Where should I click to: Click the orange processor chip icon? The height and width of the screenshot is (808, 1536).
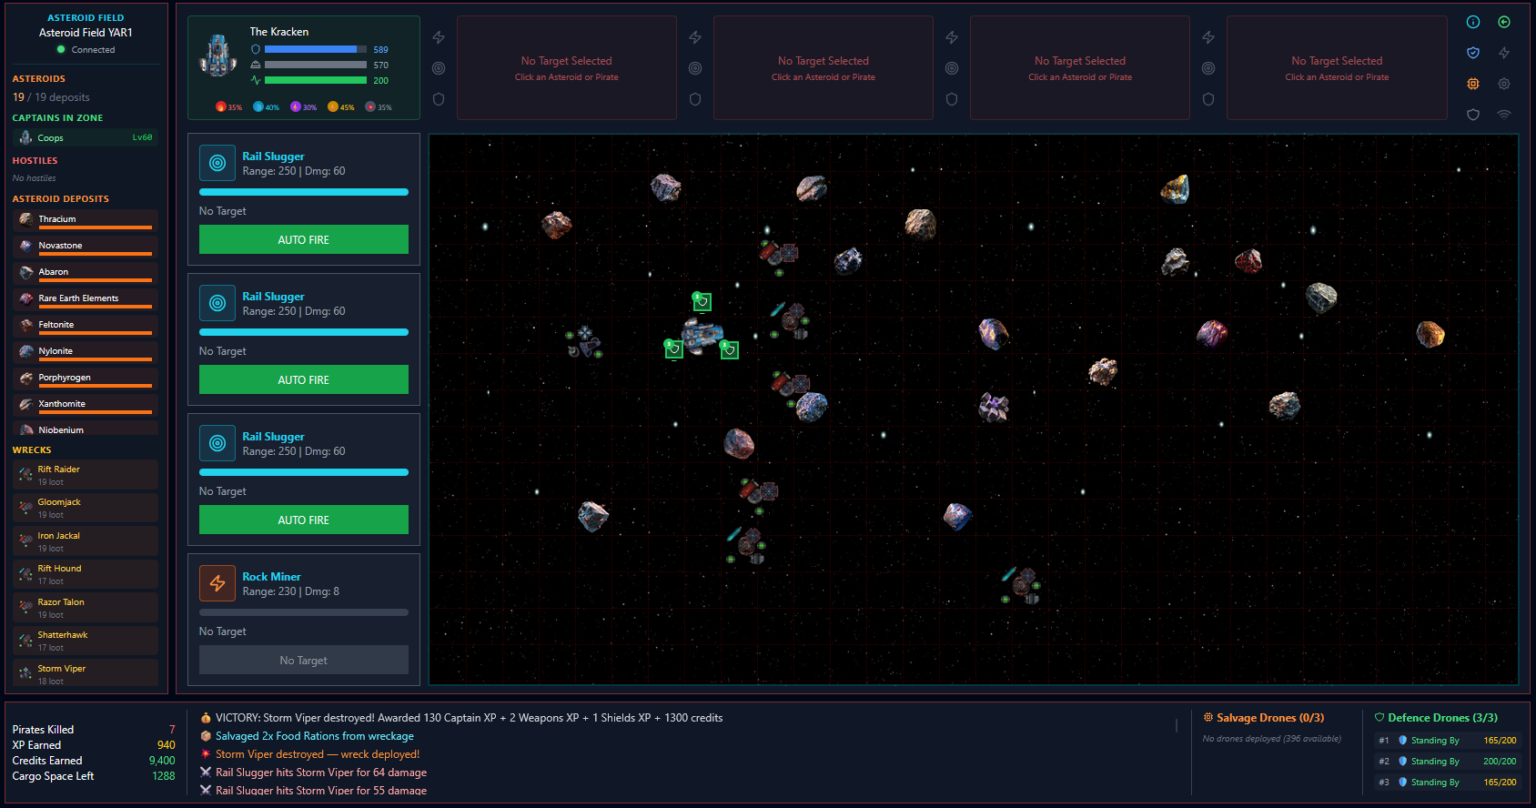pos(1473,84)
